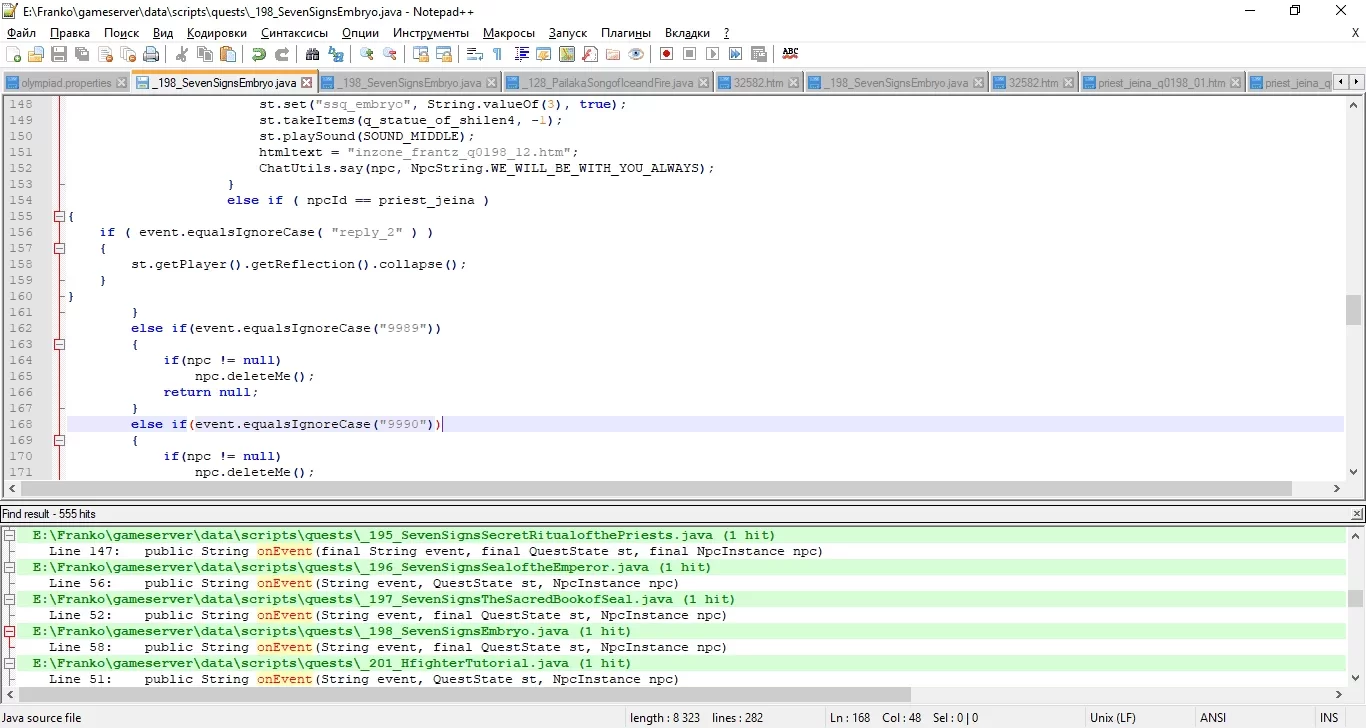This screenshot has width=1366, height=728.
Task: Collapse the code fold at line 169
Action: (x=59, y=440)
